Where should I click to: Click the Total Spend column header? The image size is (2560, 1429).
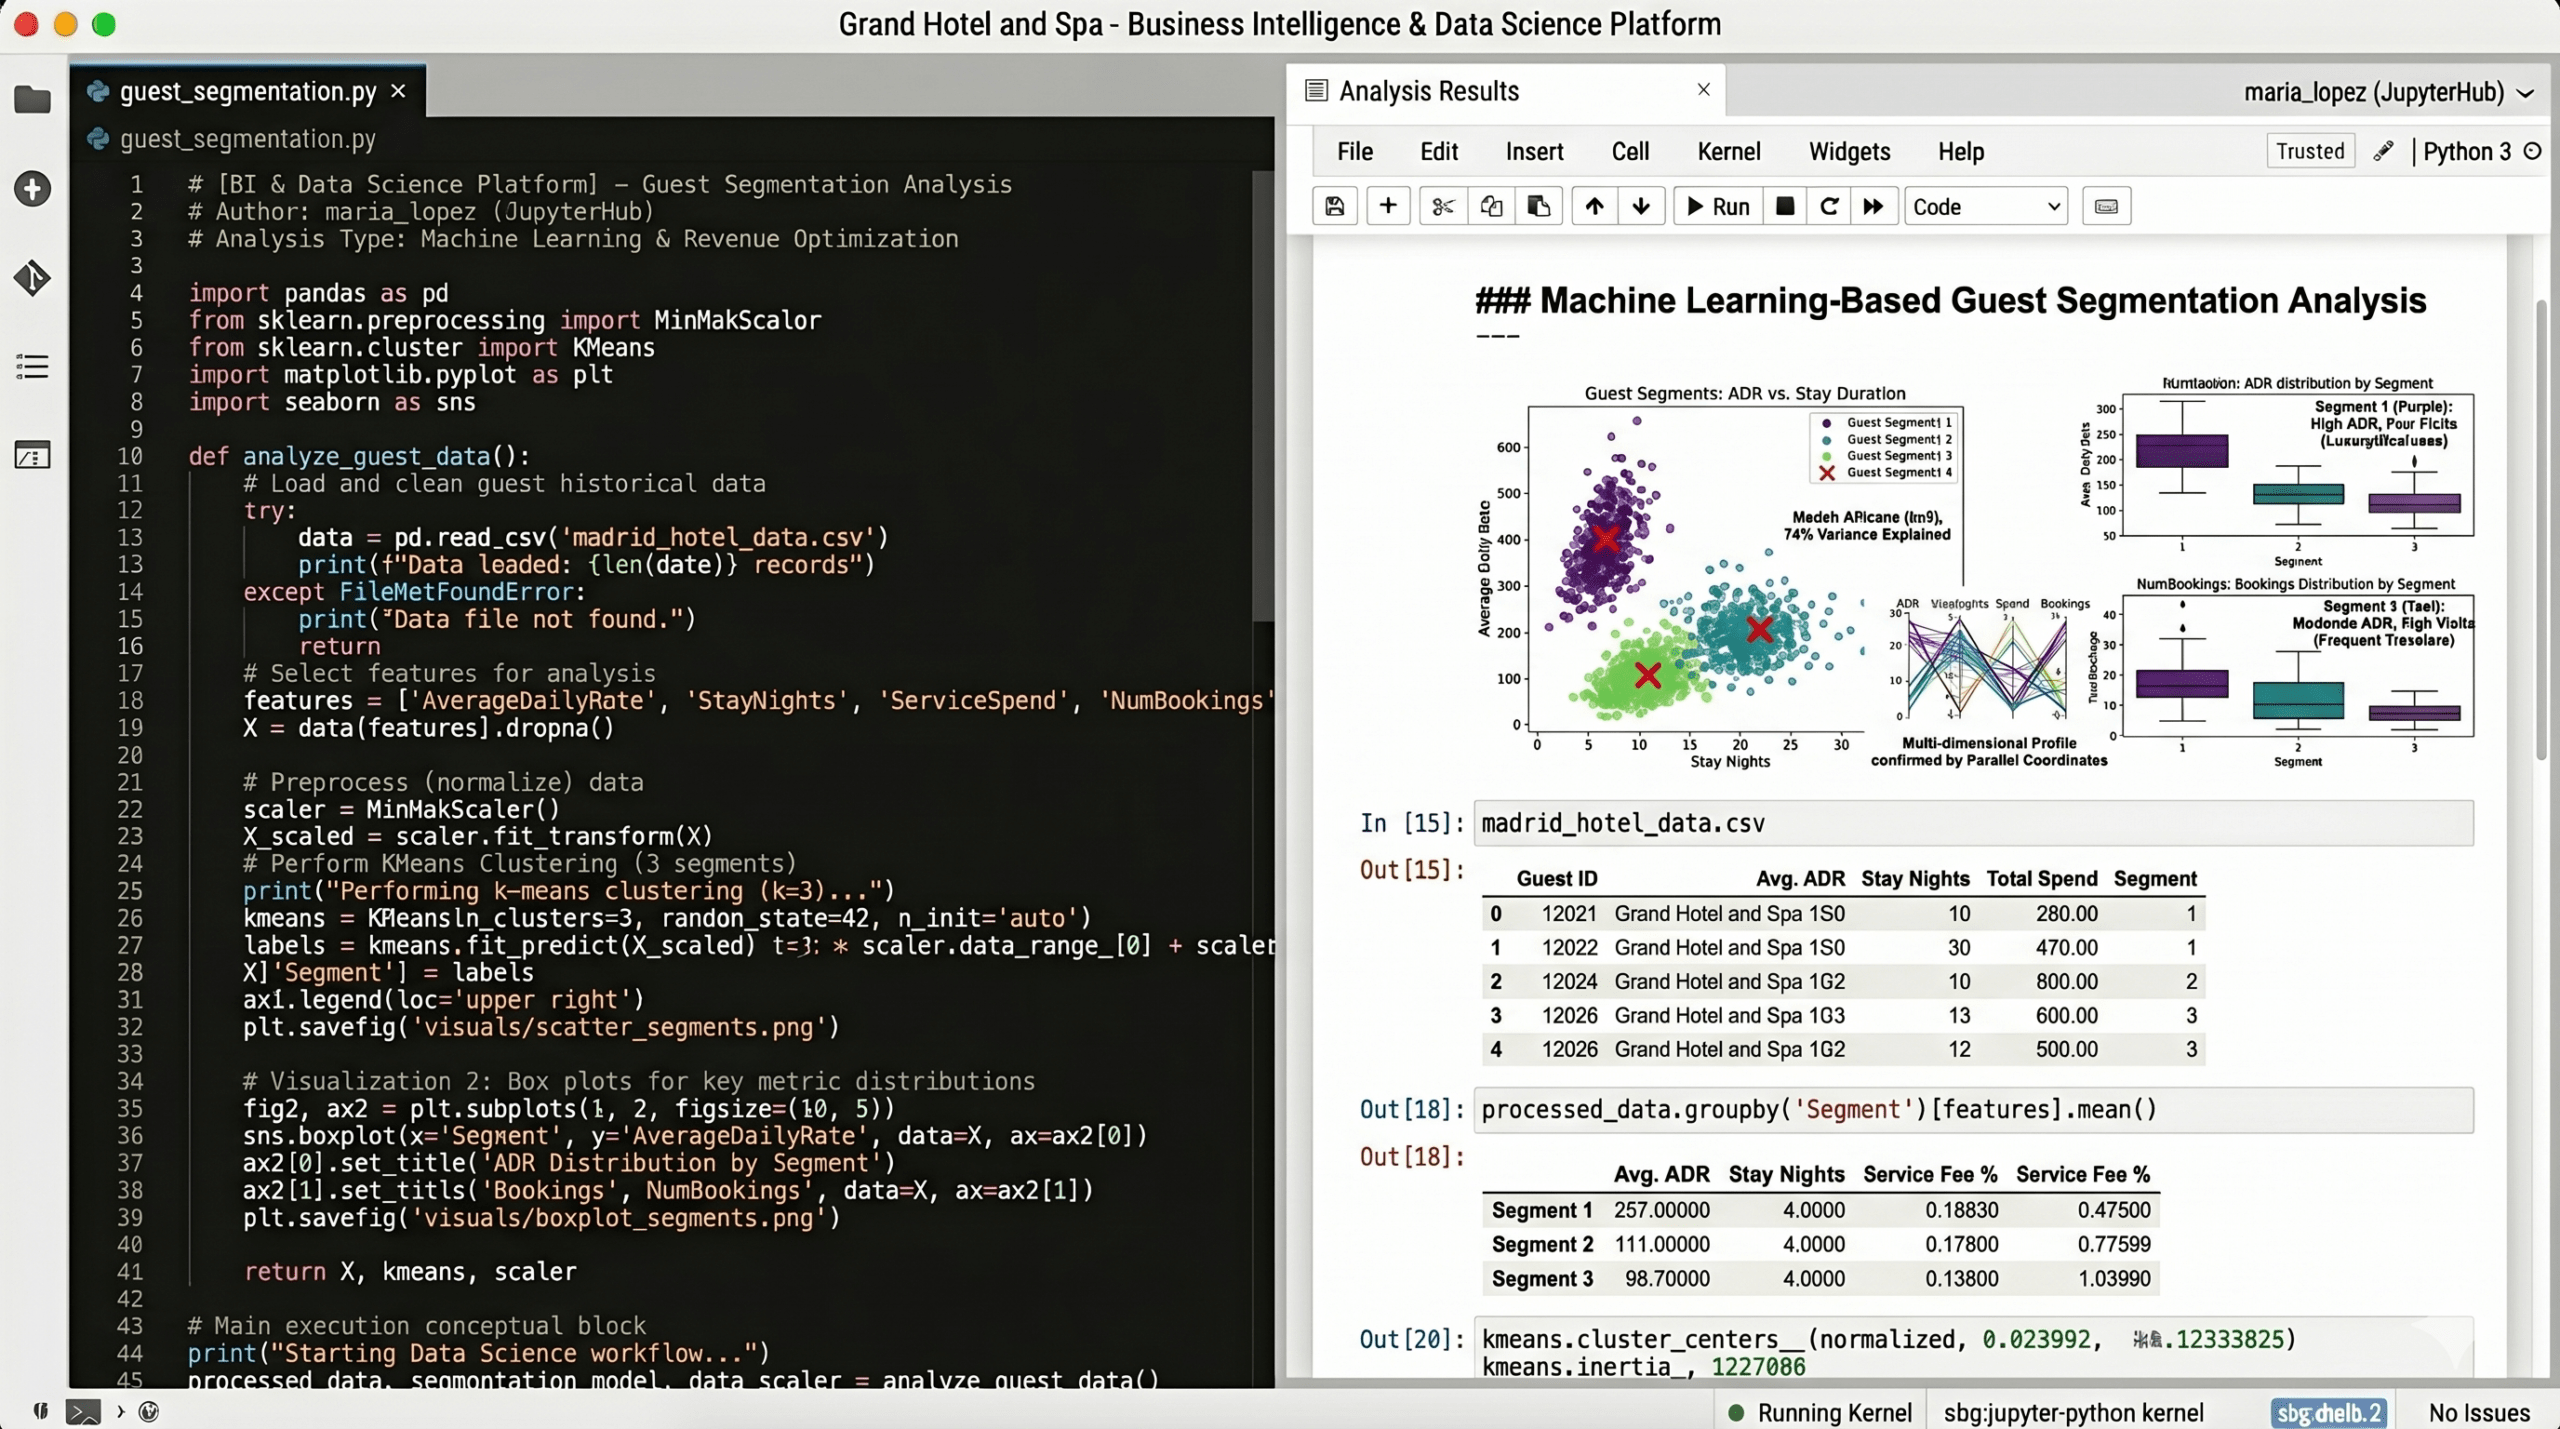pyautogui.click(x=2041, y=879)
